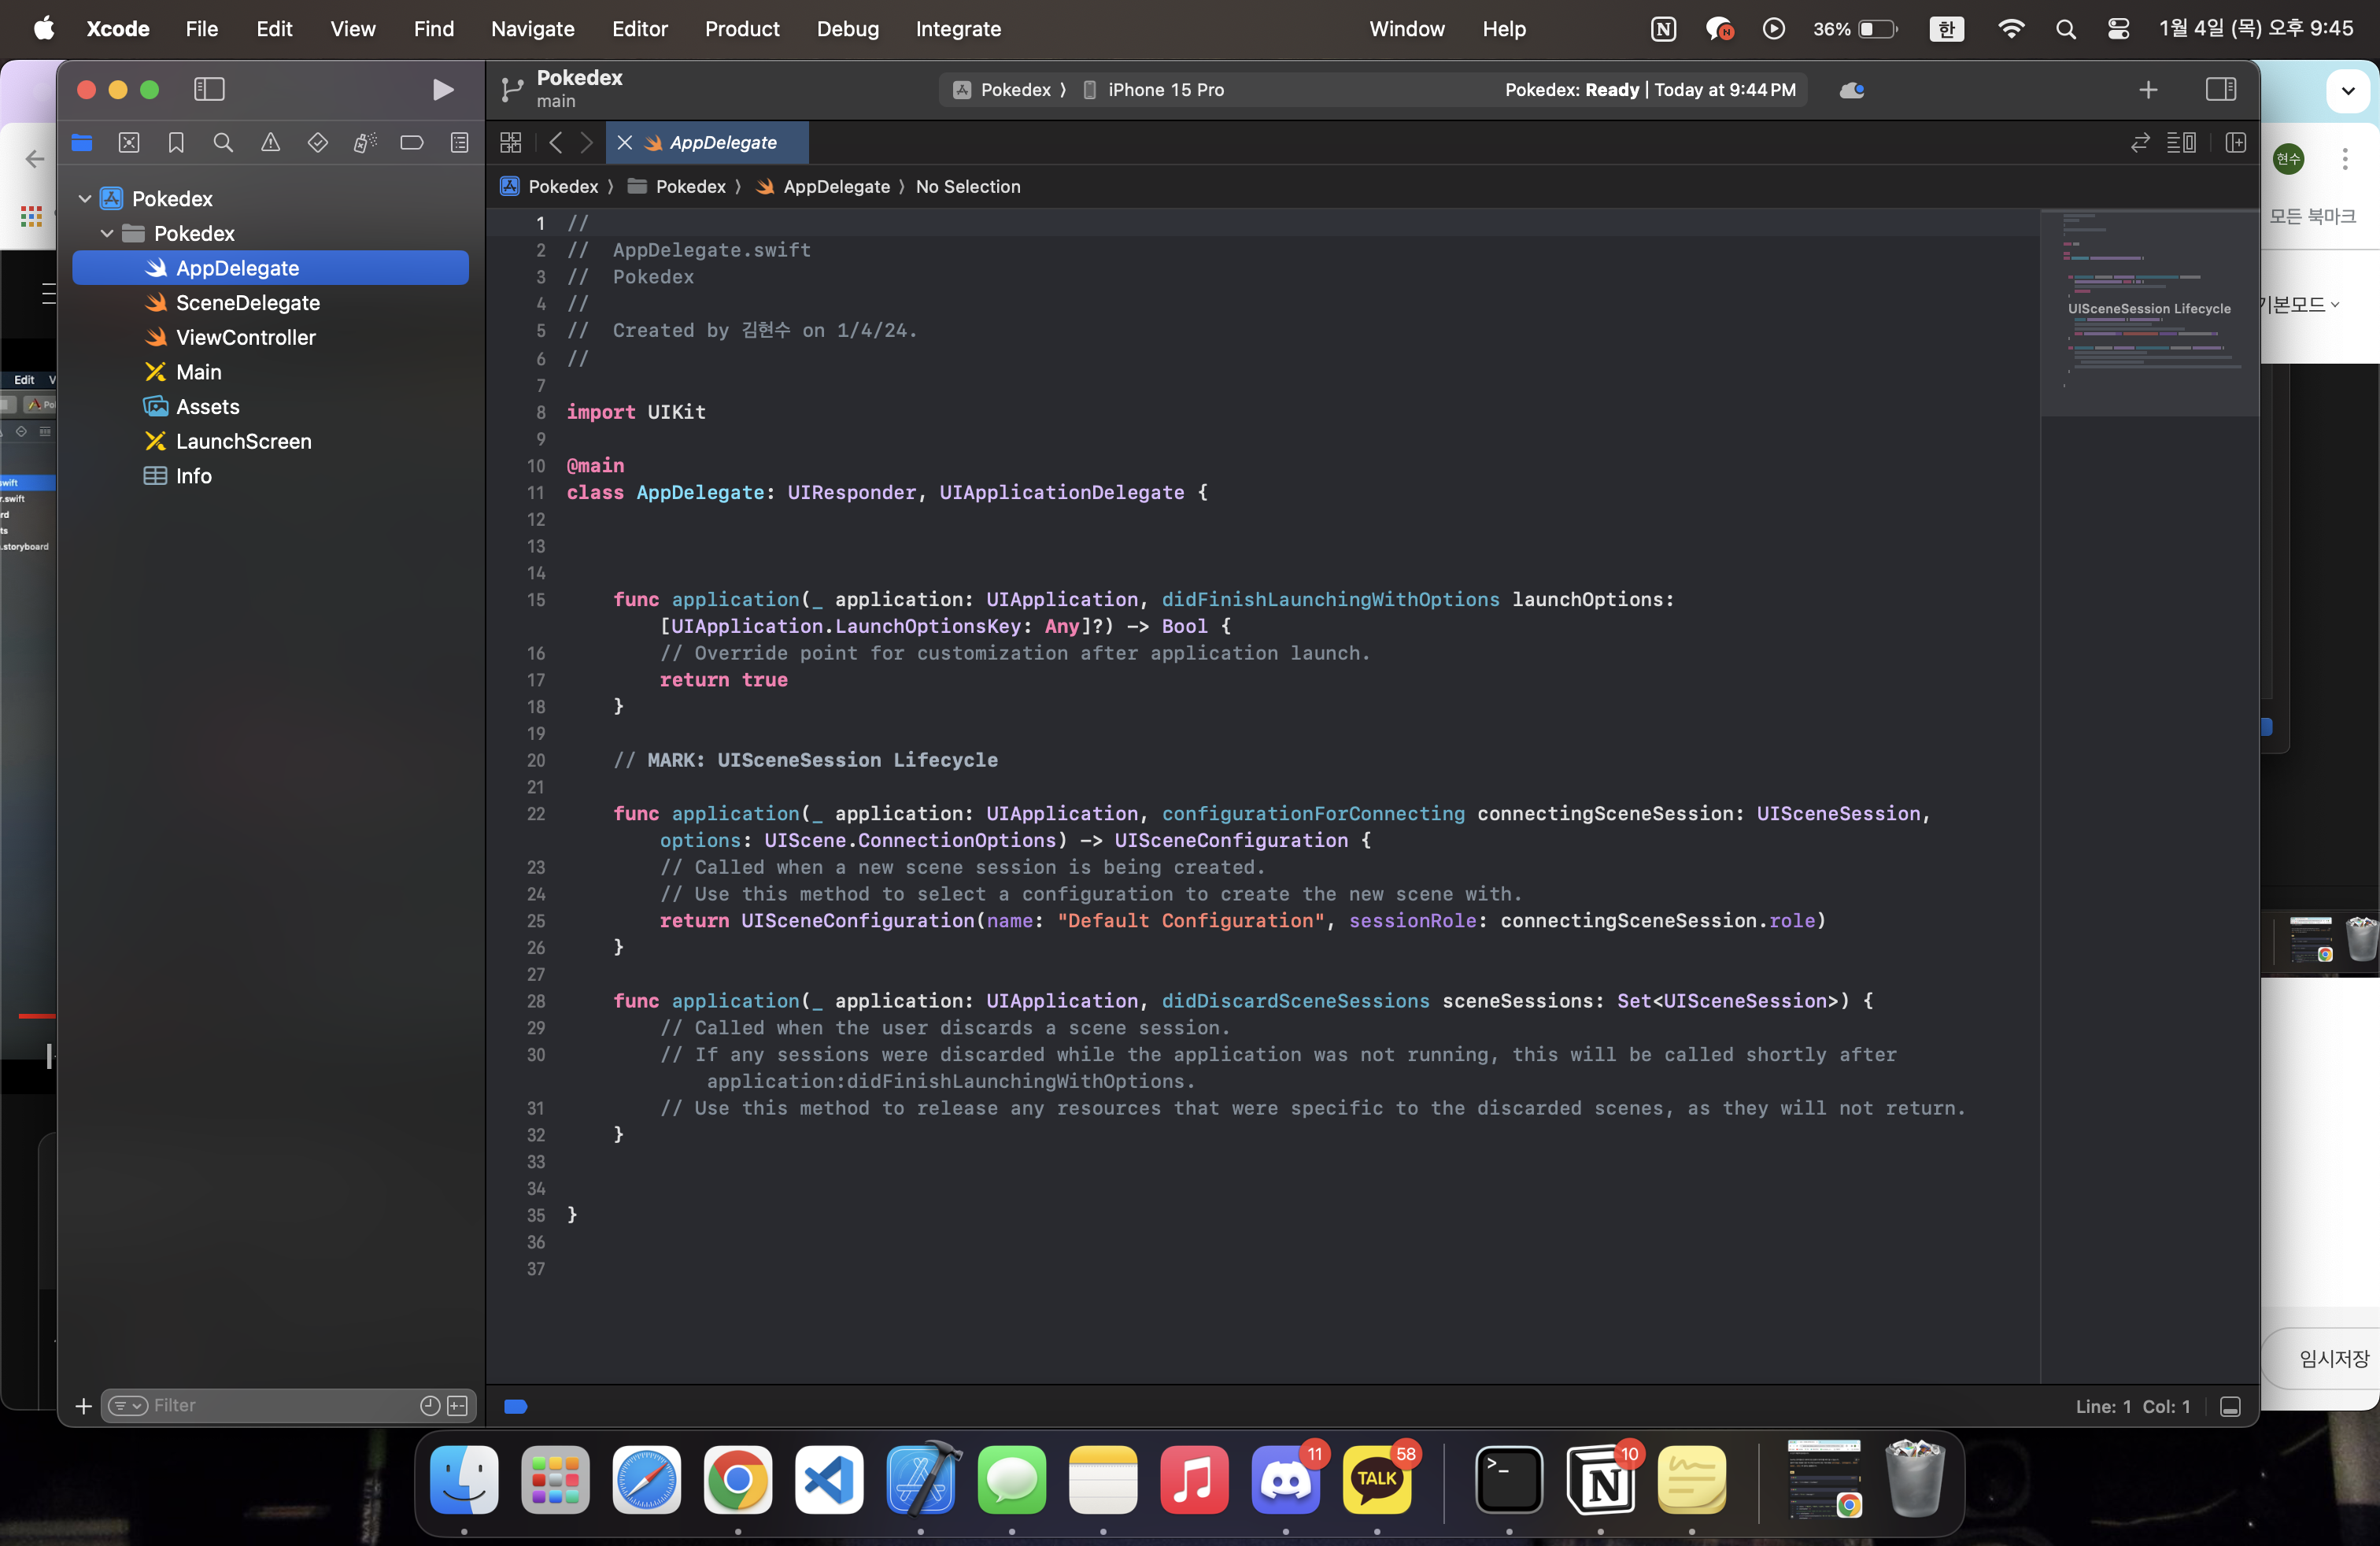Toggle the left navigator sidebar
Viewport: 2380px width, 1546px height.
[209, 90]
